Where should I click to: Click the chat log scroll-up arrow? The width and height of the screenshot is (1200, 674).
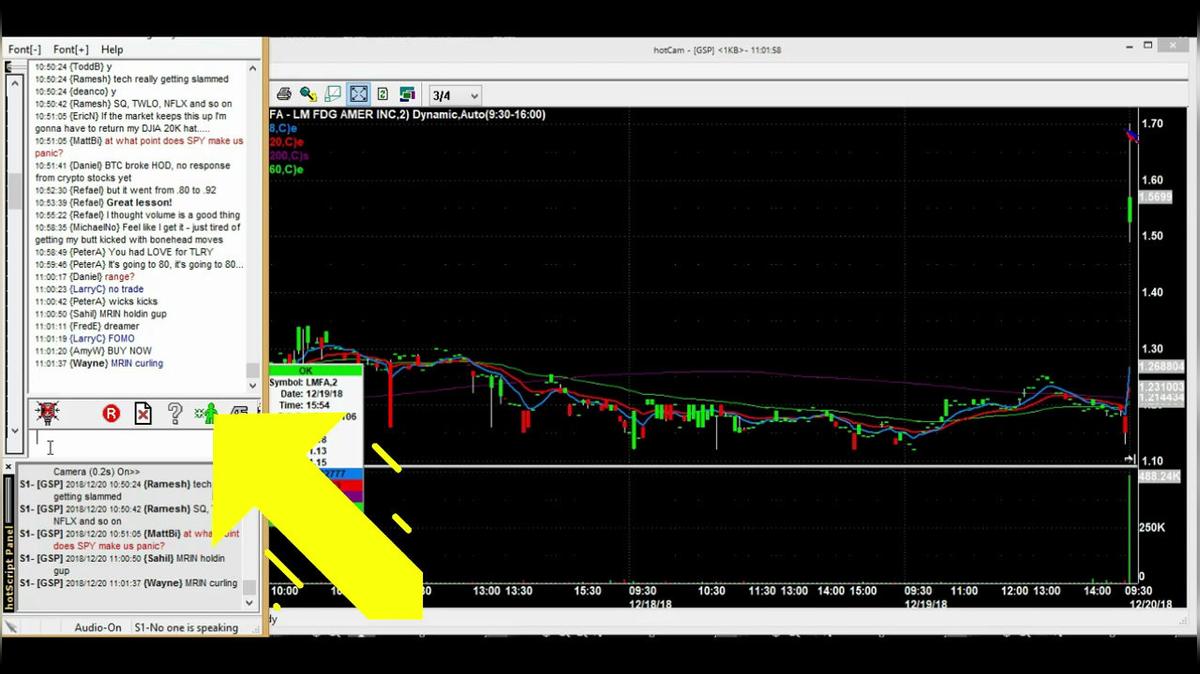pyautogui.click(x=252, y=69)
